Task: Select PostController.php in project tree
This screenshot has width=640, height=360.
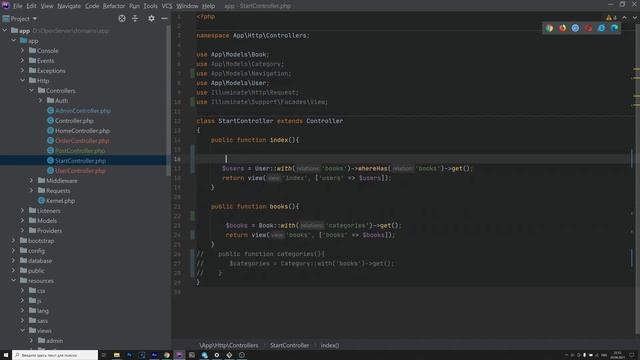Action: [x=80, y=151]
